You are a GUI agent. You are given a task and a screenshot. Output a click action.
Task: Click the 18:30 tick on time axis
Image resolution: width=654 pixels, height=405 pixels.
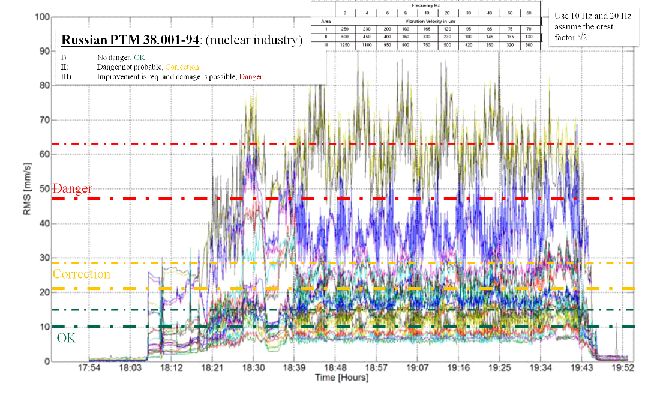pyautogui.click(x=255, y=369)
